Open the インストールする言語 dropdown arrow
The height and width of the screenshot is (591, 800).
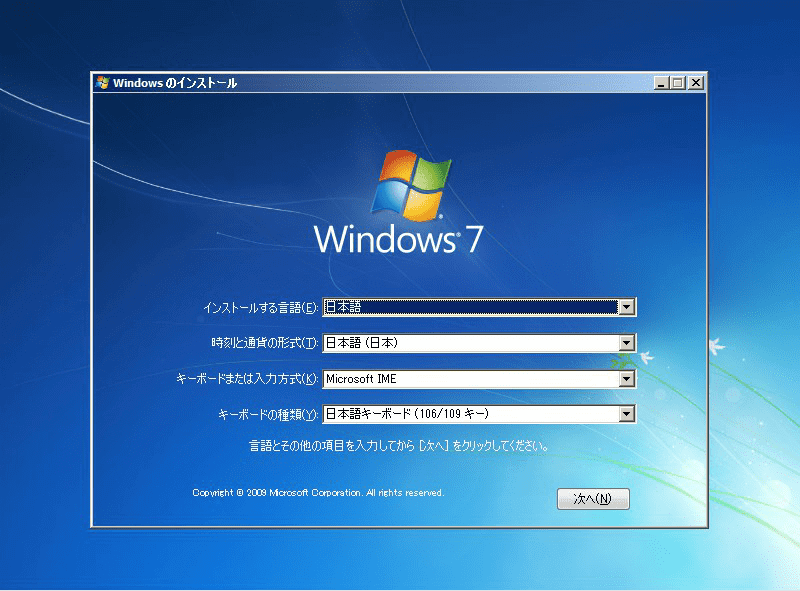(627, 307)
